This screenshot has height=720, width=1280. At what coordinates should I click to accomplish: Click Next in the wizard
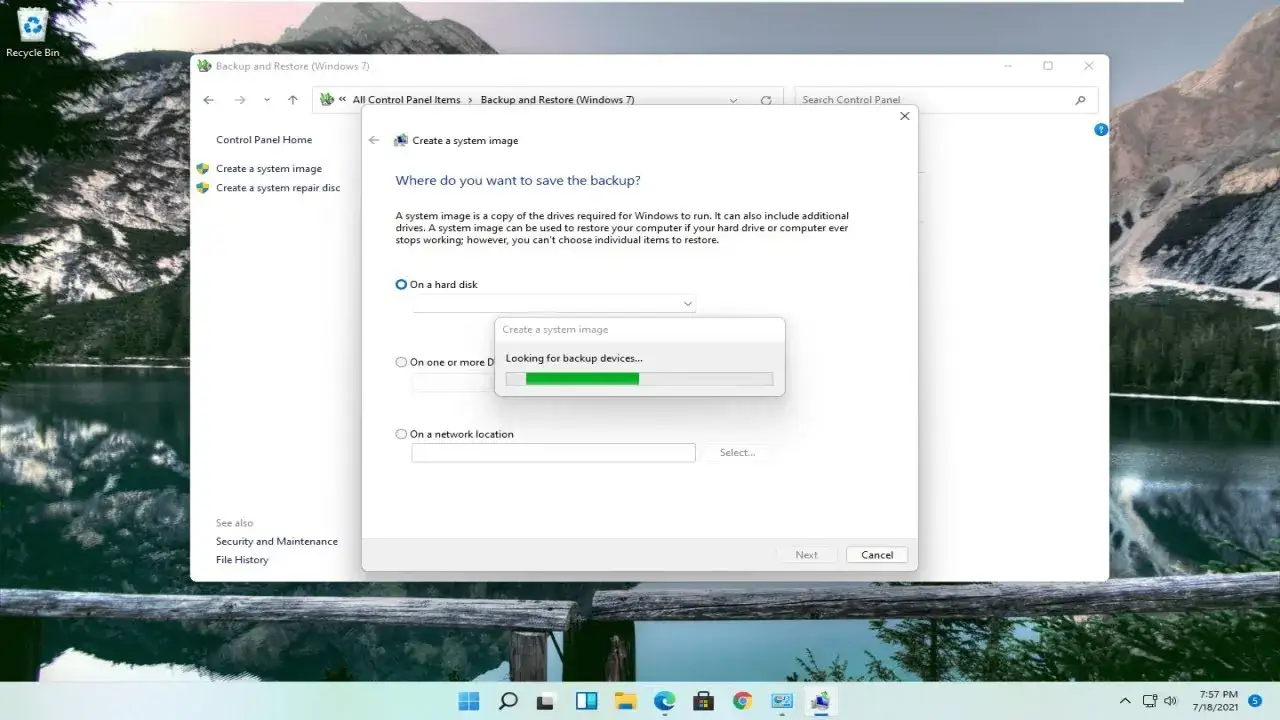click(807, 555)
